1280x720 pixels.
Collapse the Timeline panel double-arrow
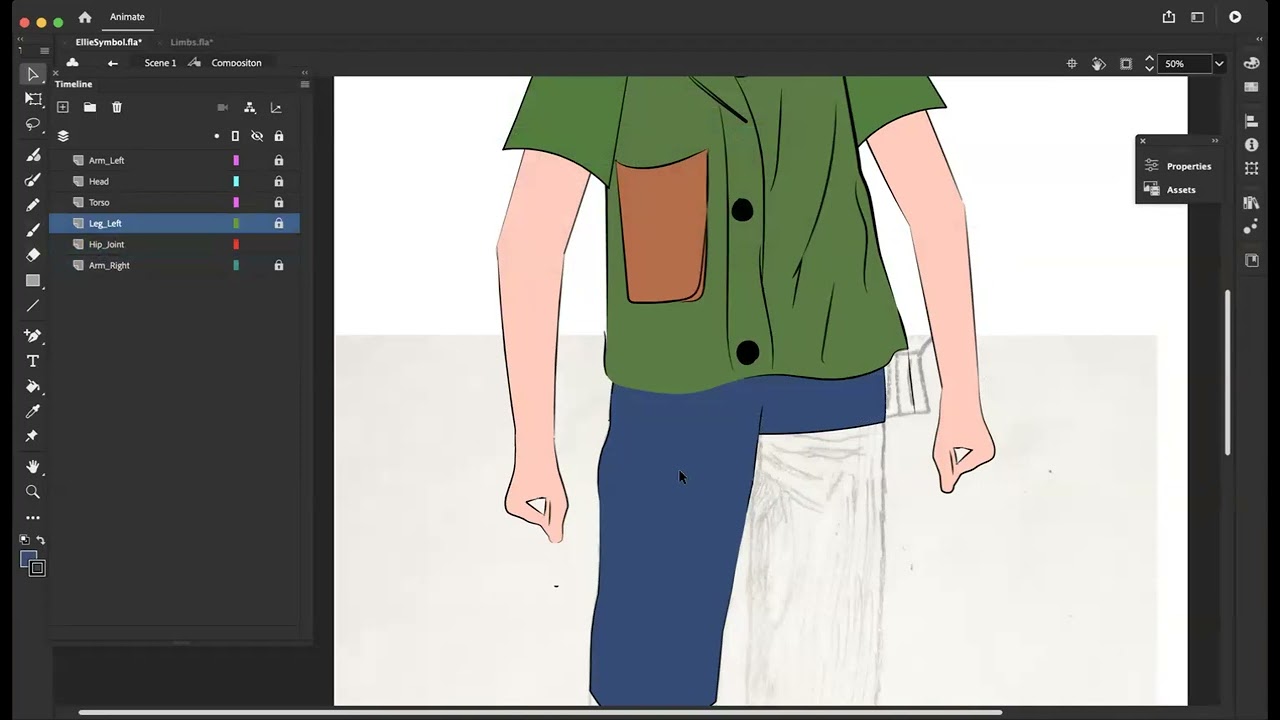tap(305, 73)
